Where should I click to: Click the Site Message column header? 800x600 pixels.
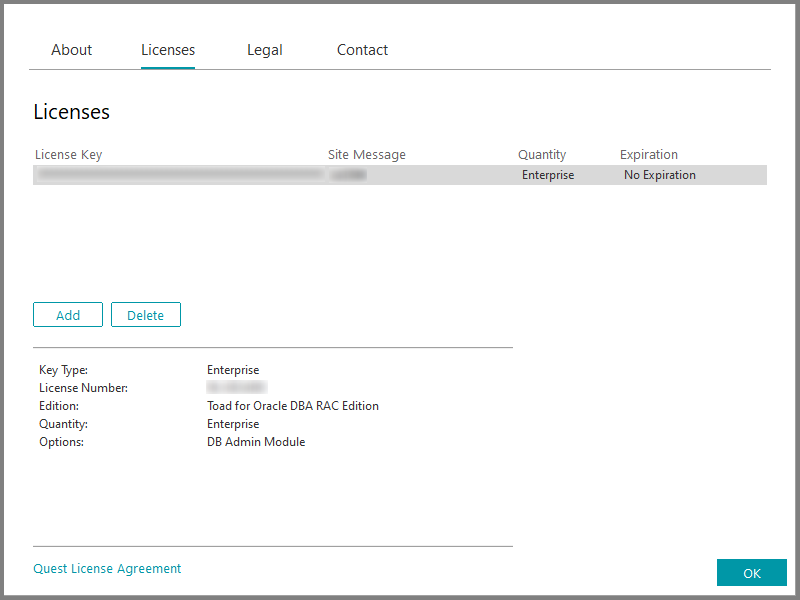(x=367, y=155)
